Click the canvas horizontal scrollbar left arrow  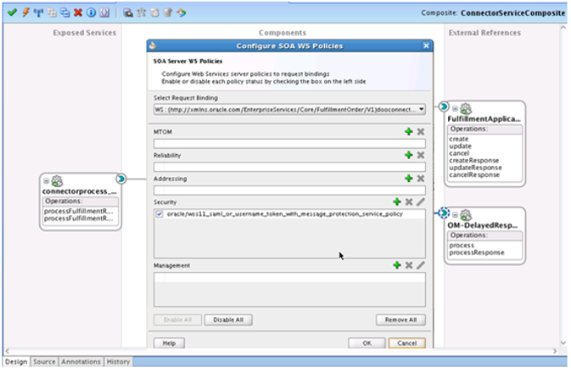coord(7,351)
